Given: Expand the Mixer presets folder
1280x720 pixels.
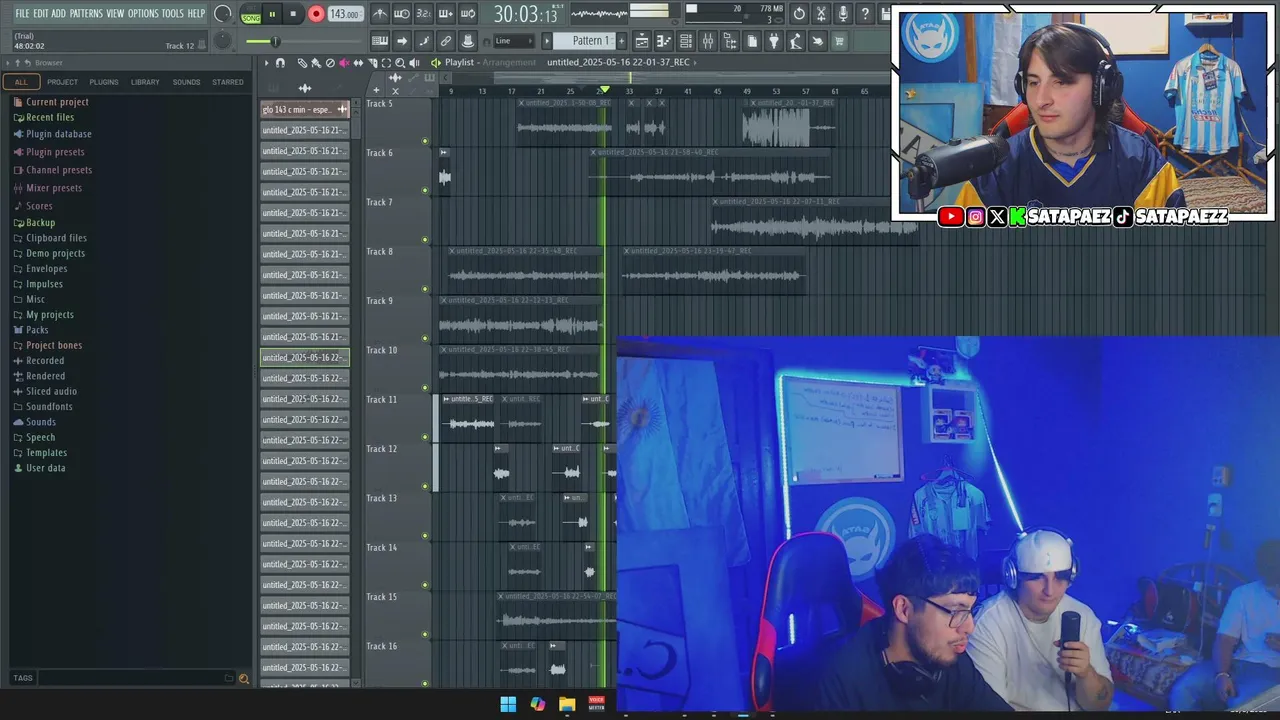Looking at the screenshot, I should coord(54,188).
